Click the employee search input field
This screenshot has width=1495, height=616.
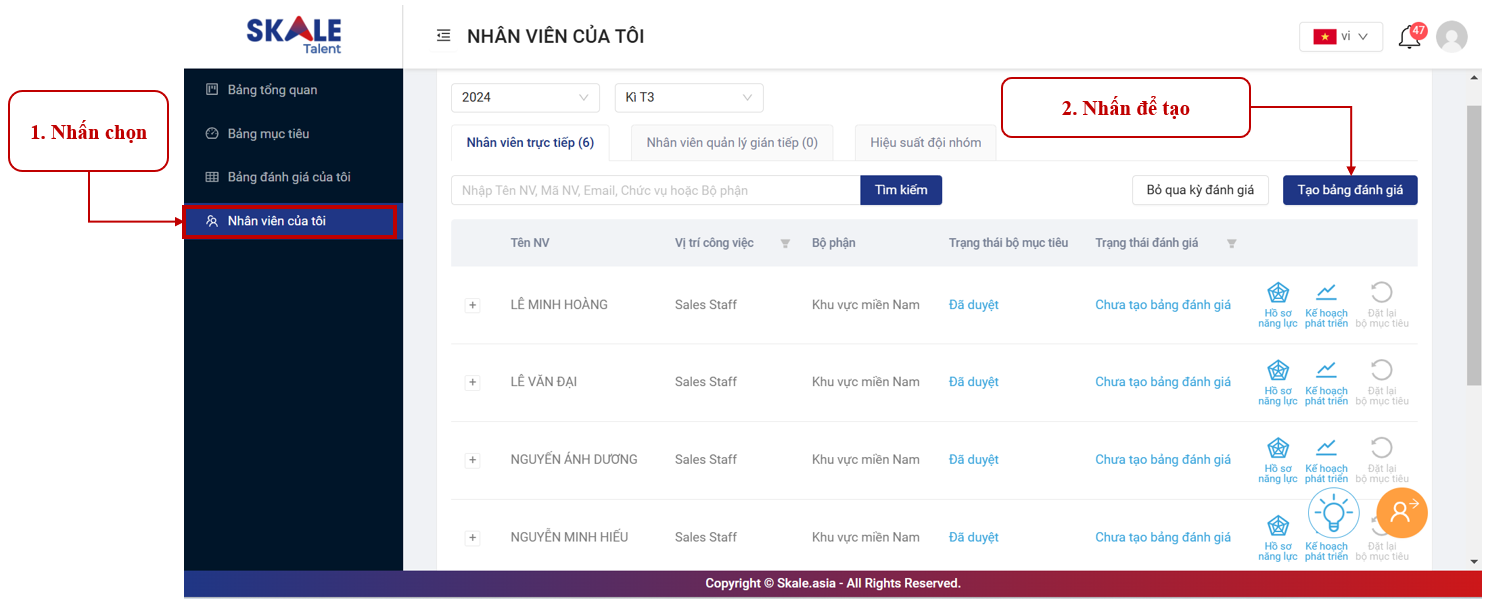[x=655, y=190]
